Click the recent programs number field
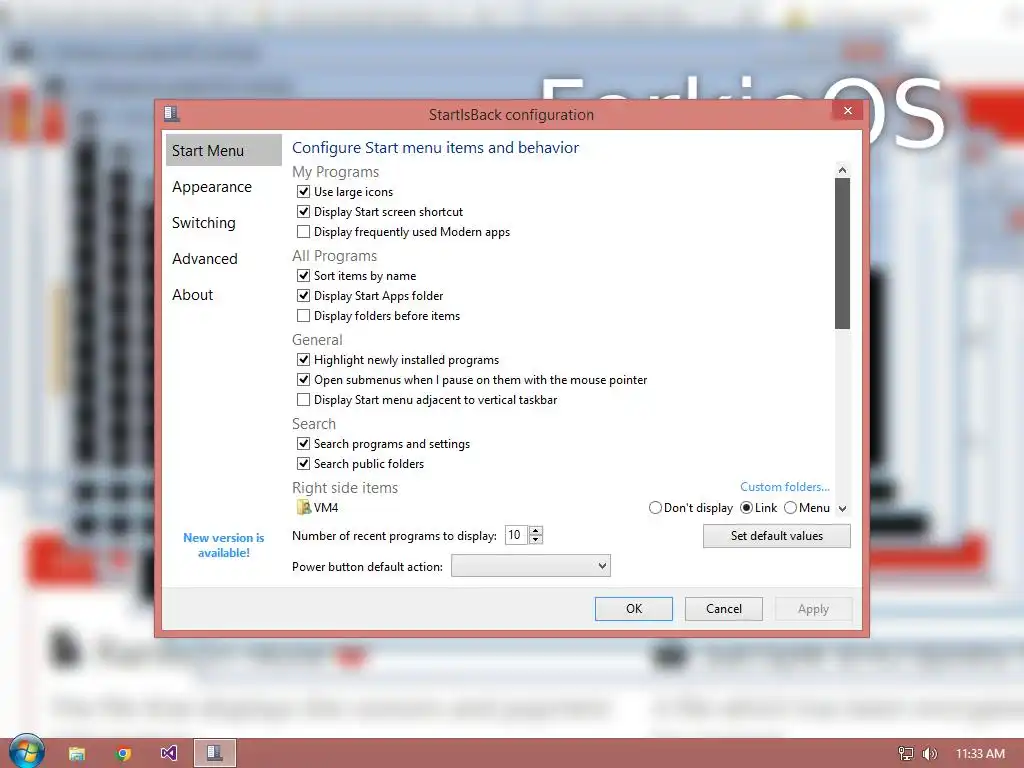The height and width of the screenshot is (768, 1024). coord(517,535)
